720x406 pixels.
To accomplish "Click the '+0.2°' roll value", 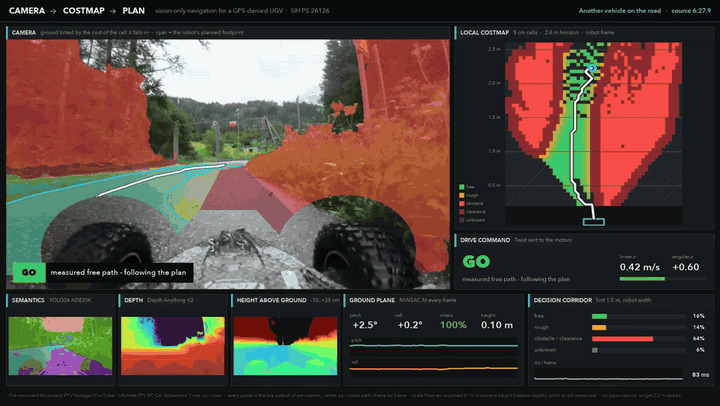I will [410, 325].
